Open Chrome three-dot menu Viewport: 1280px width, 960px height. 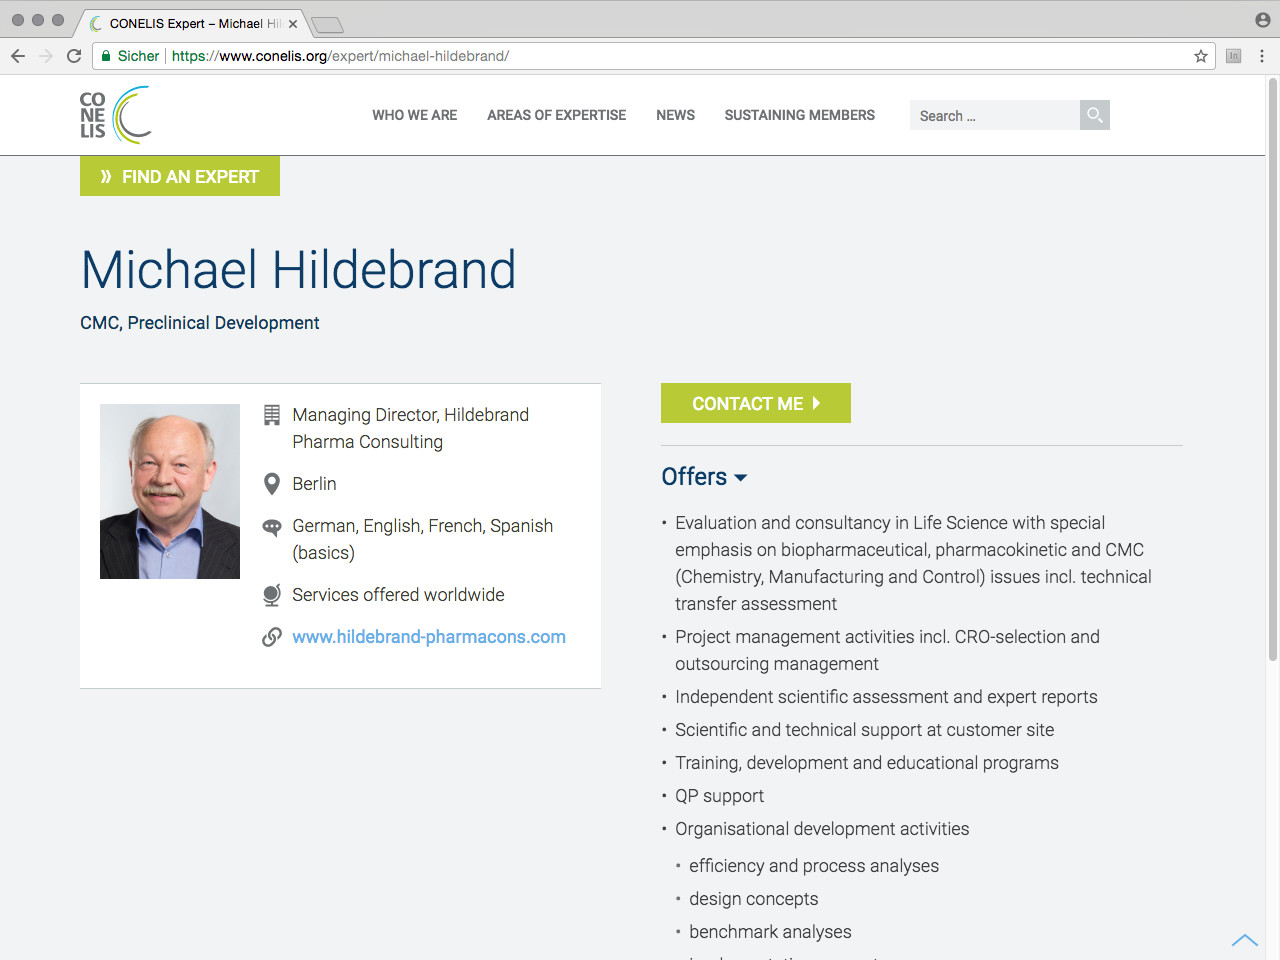1262,56
